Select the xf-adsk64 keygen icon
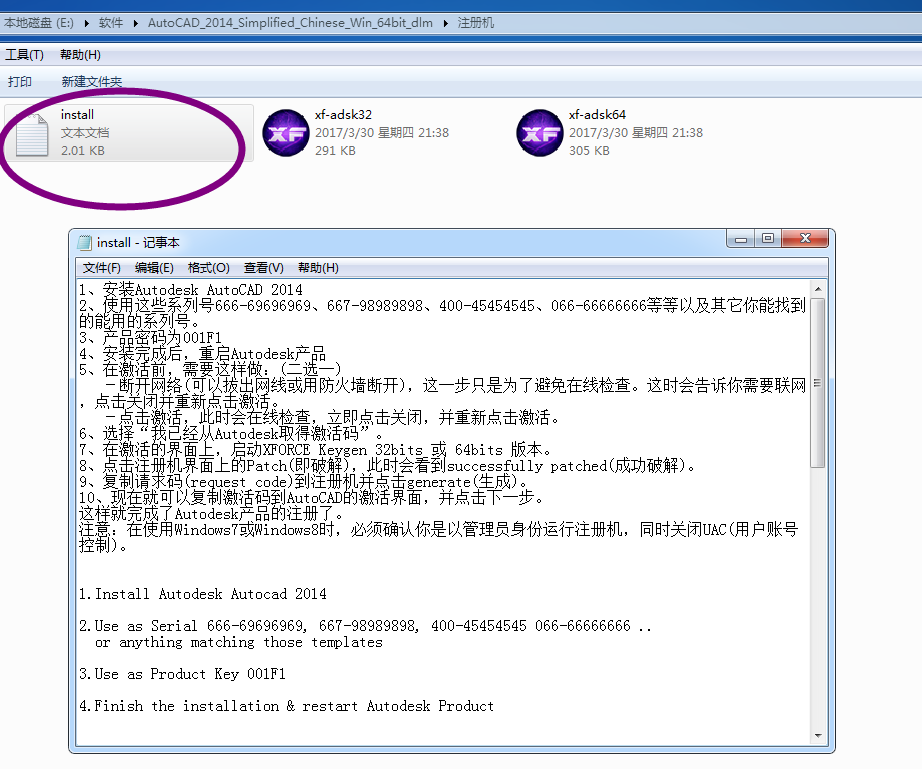922x769 pixels. (x=540, y=133)
